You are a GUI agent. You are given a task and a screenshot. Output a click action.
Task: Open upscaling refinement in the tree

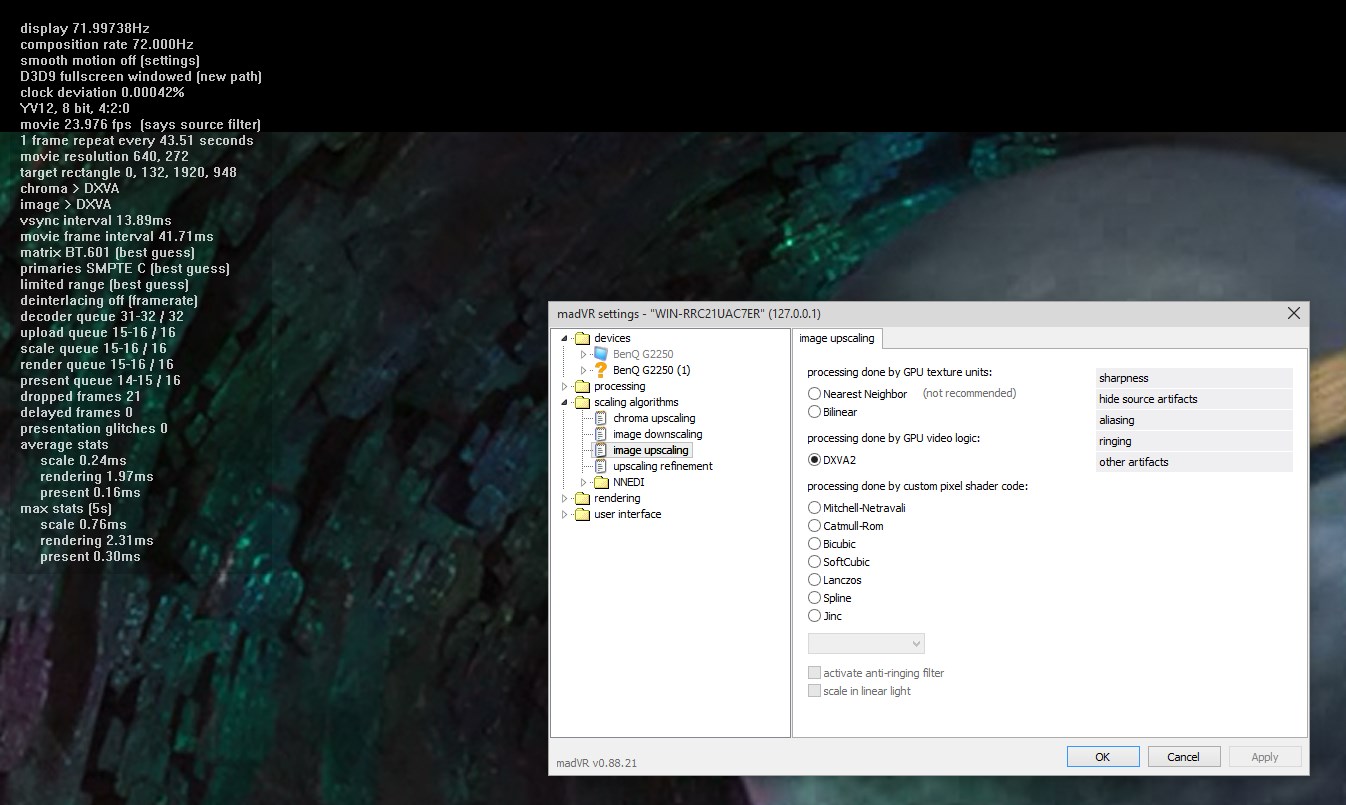coord(662,466)
